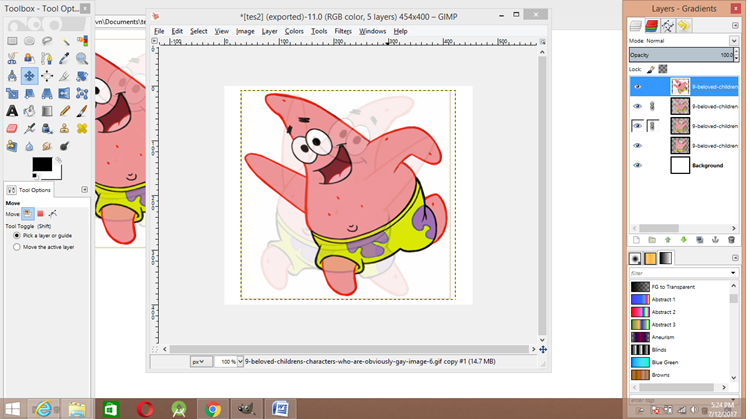
Task: Hide the Background layer with eye icon
Action: coord(637,165)
